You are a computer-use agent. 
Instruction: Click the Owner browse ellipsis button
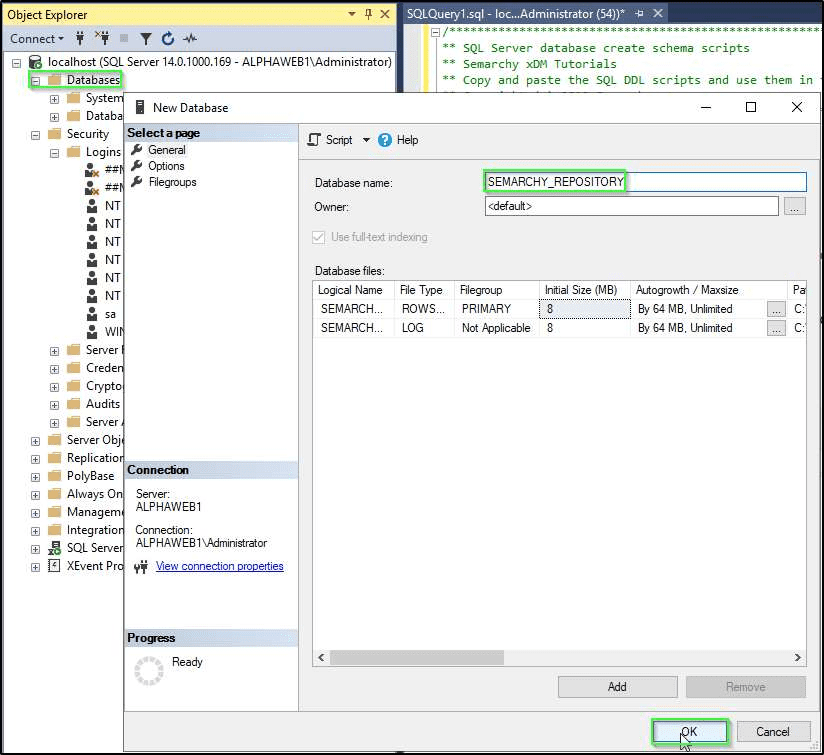[x=794, y=206]
